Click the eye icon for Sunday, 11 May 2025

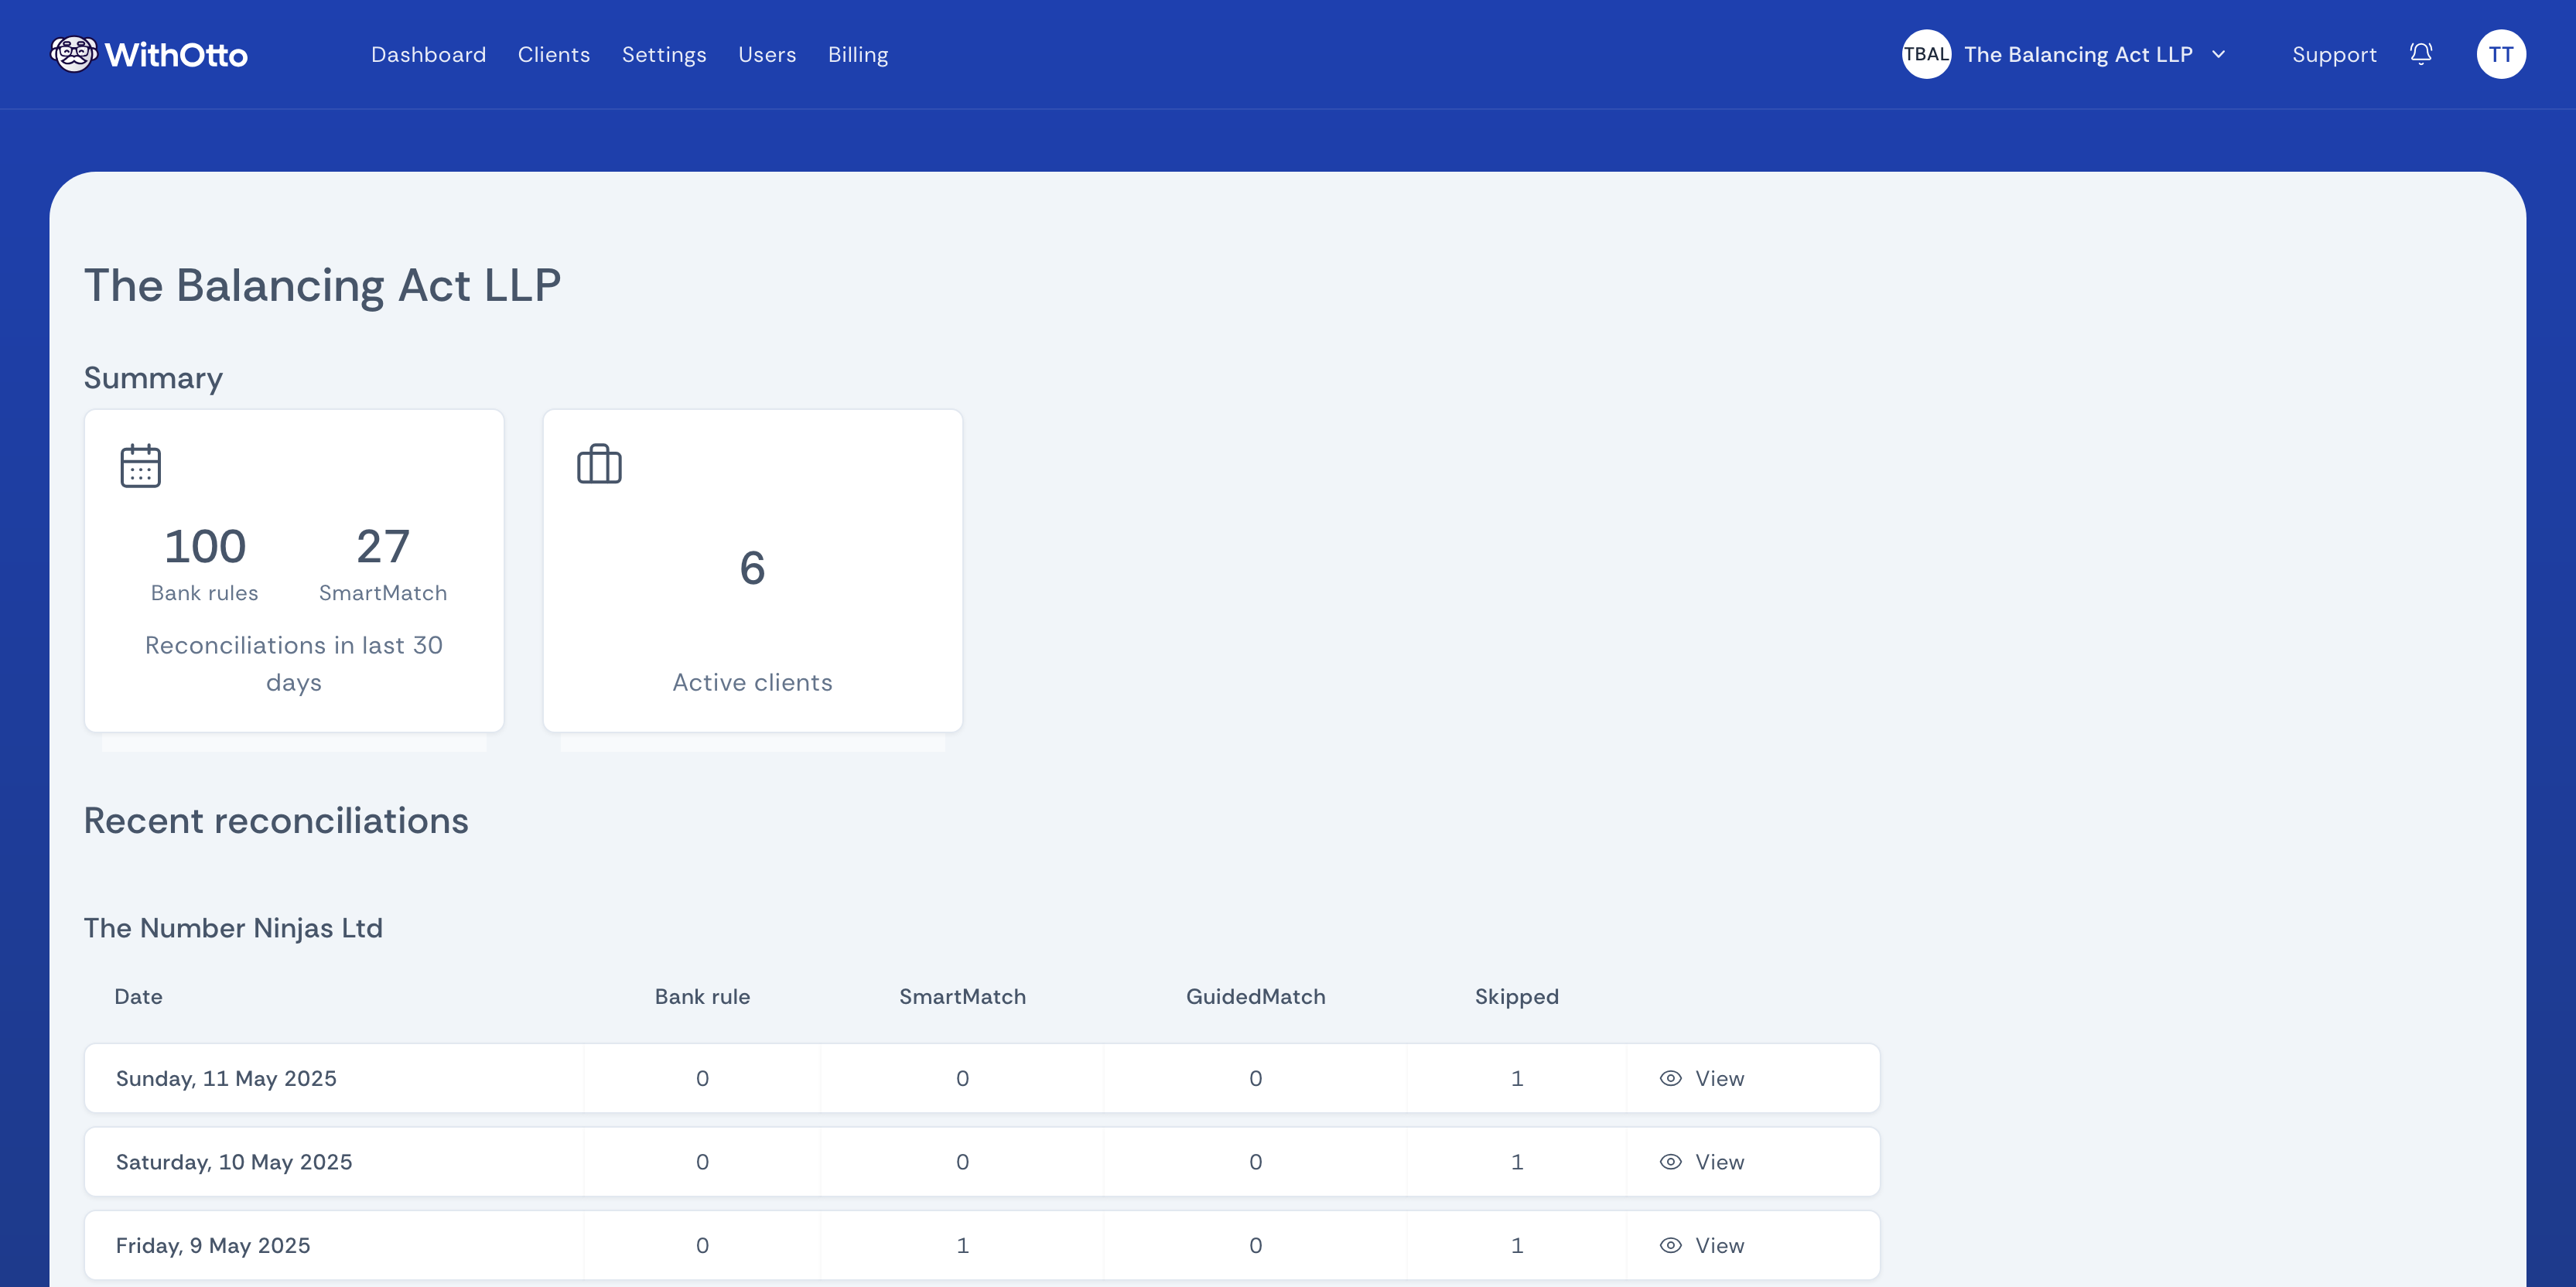click(1670, 1078)
